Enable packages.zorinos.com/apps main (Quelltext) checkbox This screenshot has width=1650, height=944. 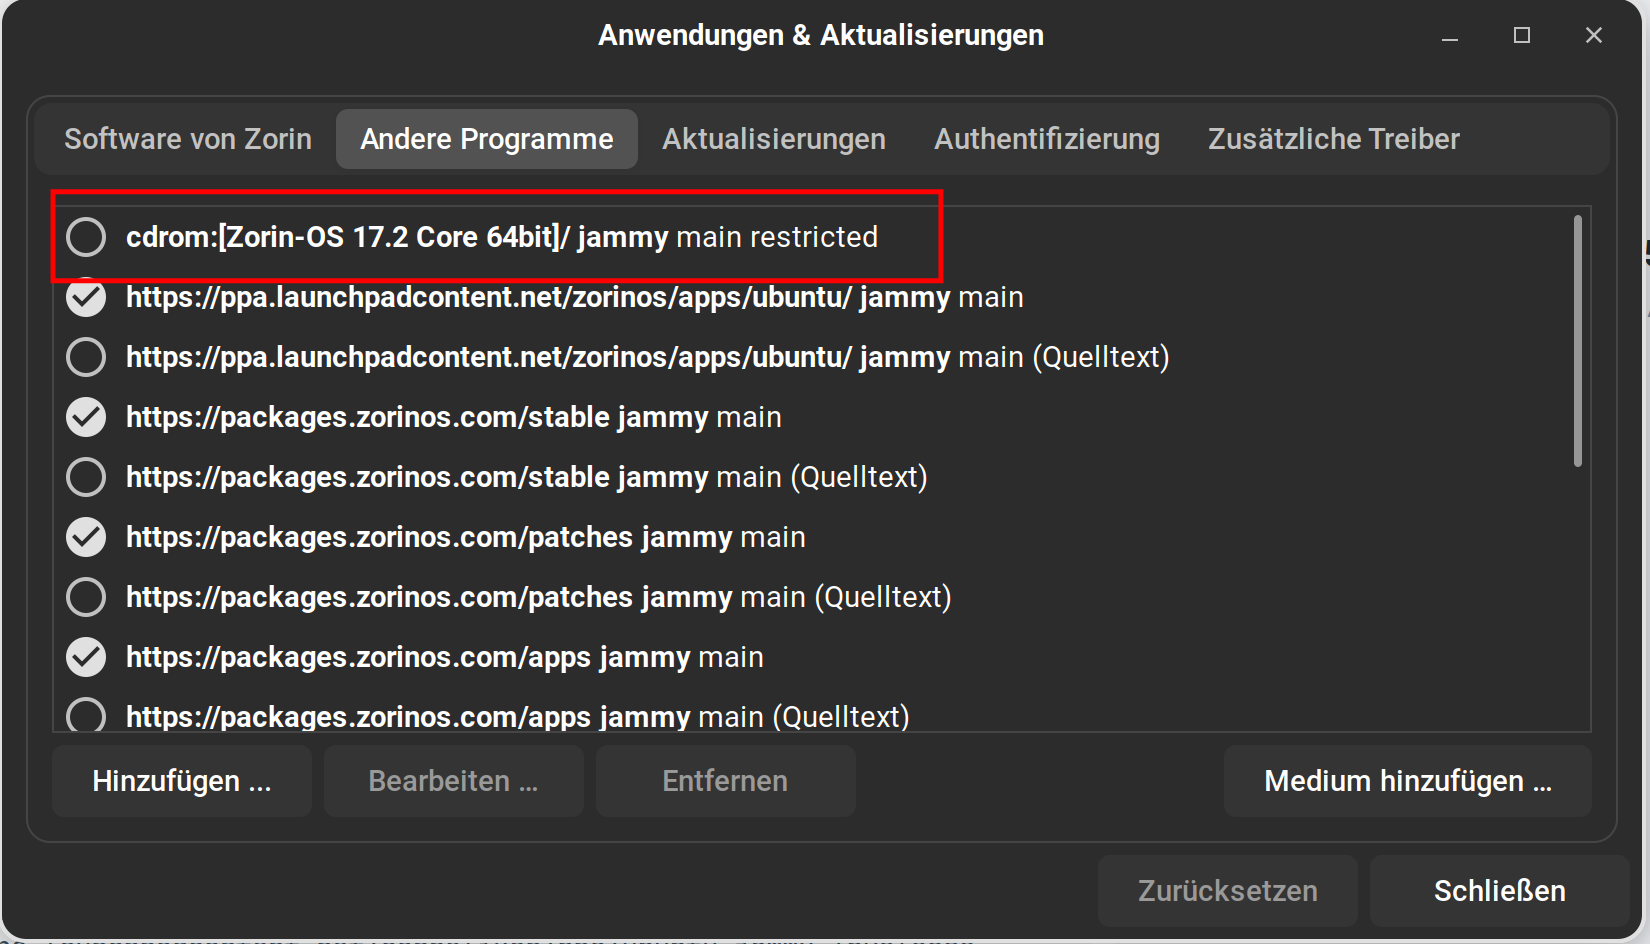(86, 715)
